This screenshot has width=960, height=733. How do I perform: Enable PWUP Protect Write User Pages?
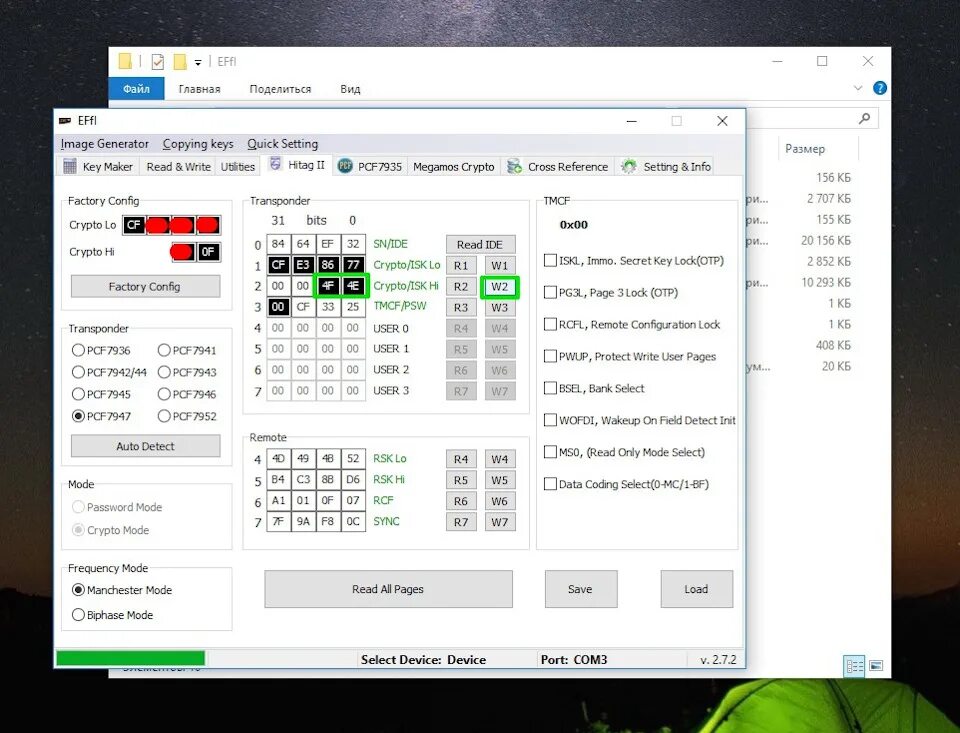tap(550, 356)
